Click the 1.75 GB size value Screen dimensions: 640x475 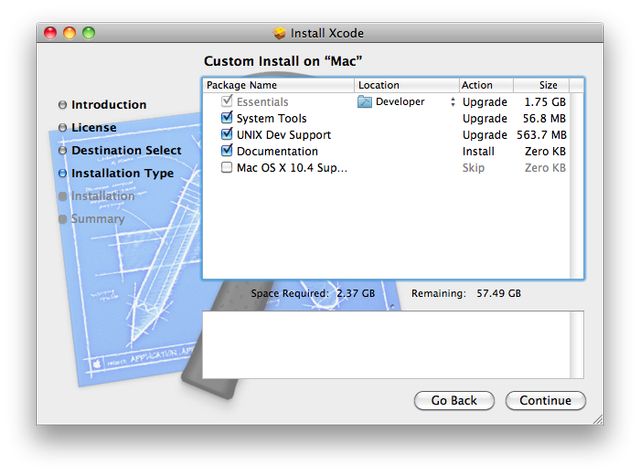545,102
